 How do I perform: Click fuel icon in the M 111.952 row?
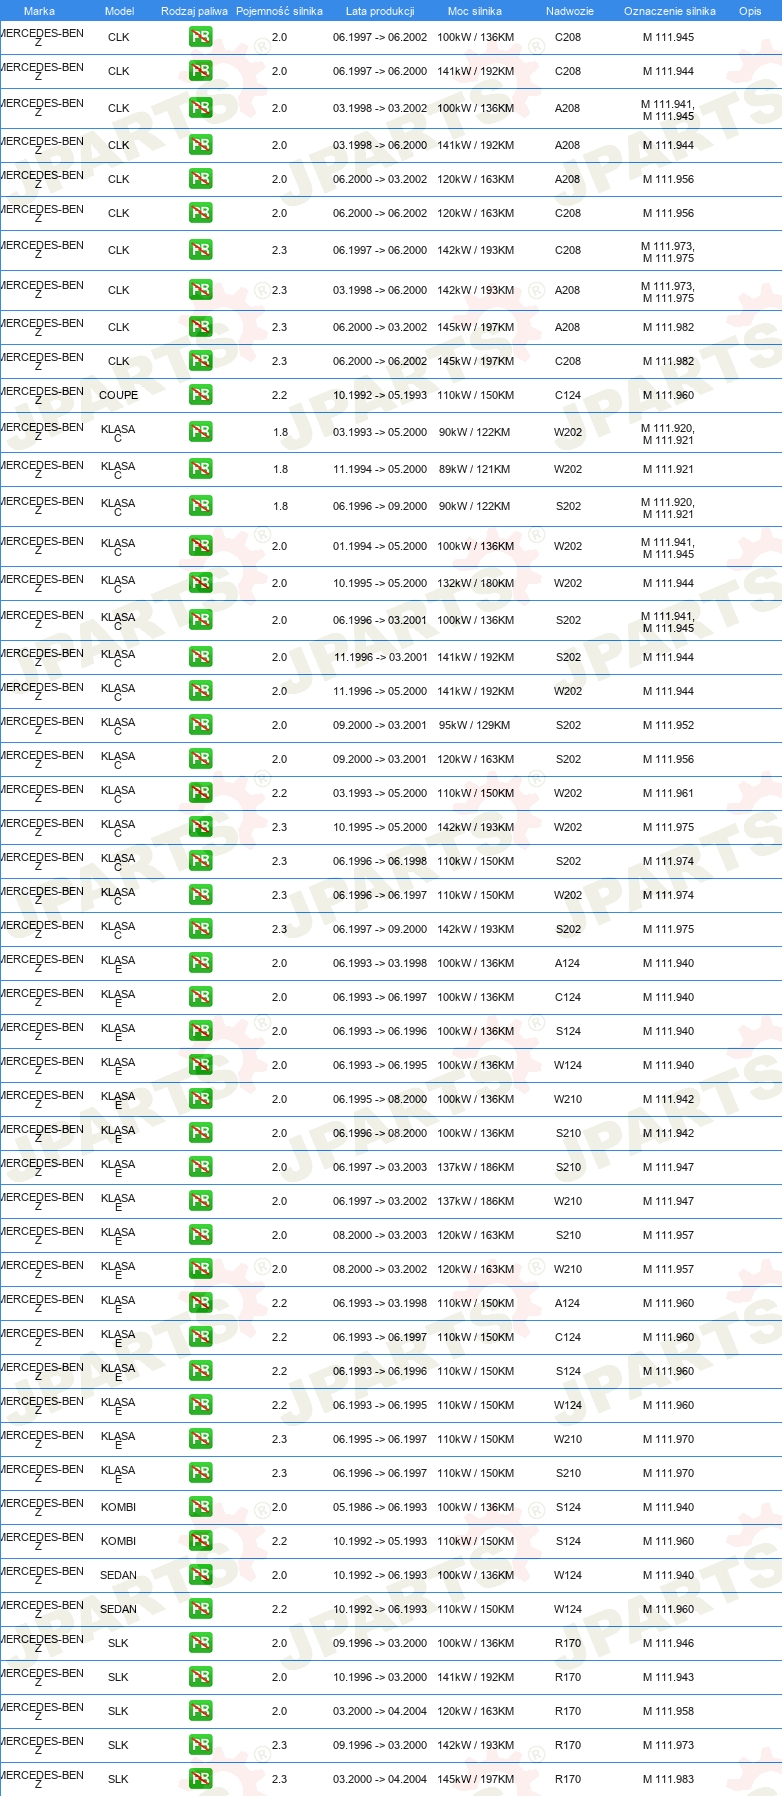[x=200, y=725]
